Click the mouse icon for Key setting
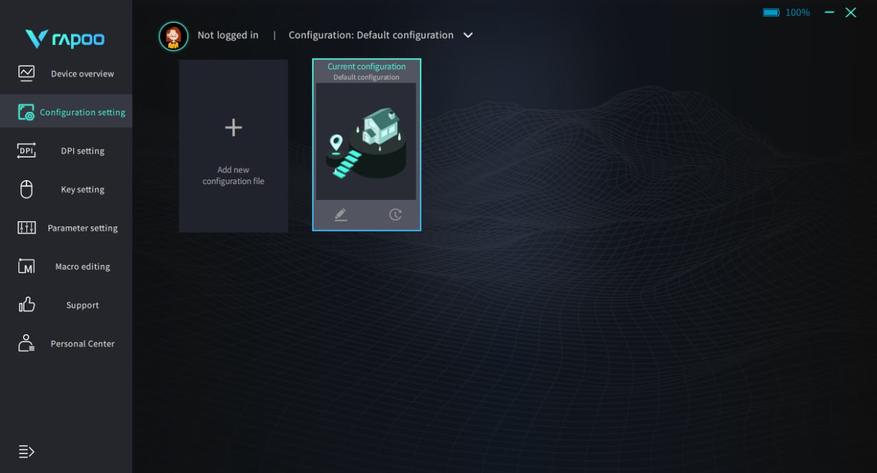 click(x=26, y=190)
